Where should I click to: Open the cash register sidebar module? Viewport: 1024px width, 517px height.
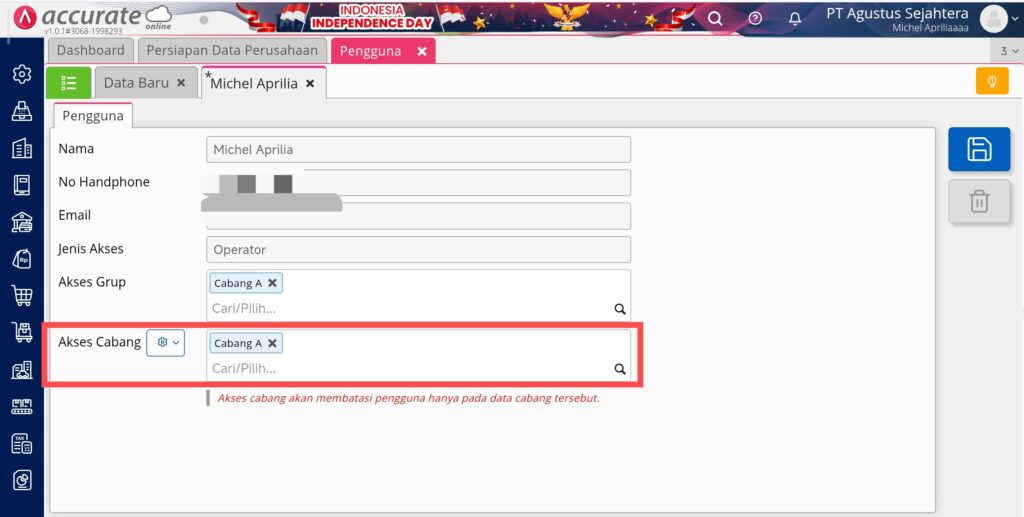[22, 111]
